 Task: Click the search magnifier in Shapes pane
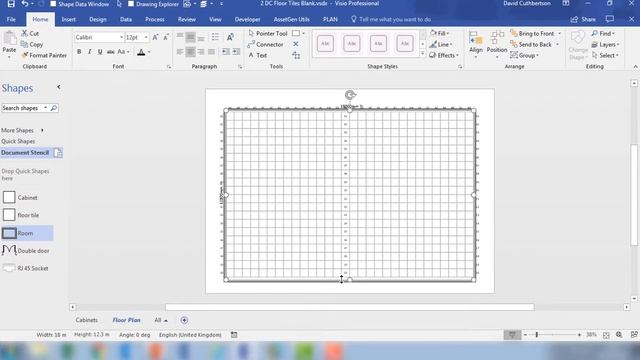[54, 108]
